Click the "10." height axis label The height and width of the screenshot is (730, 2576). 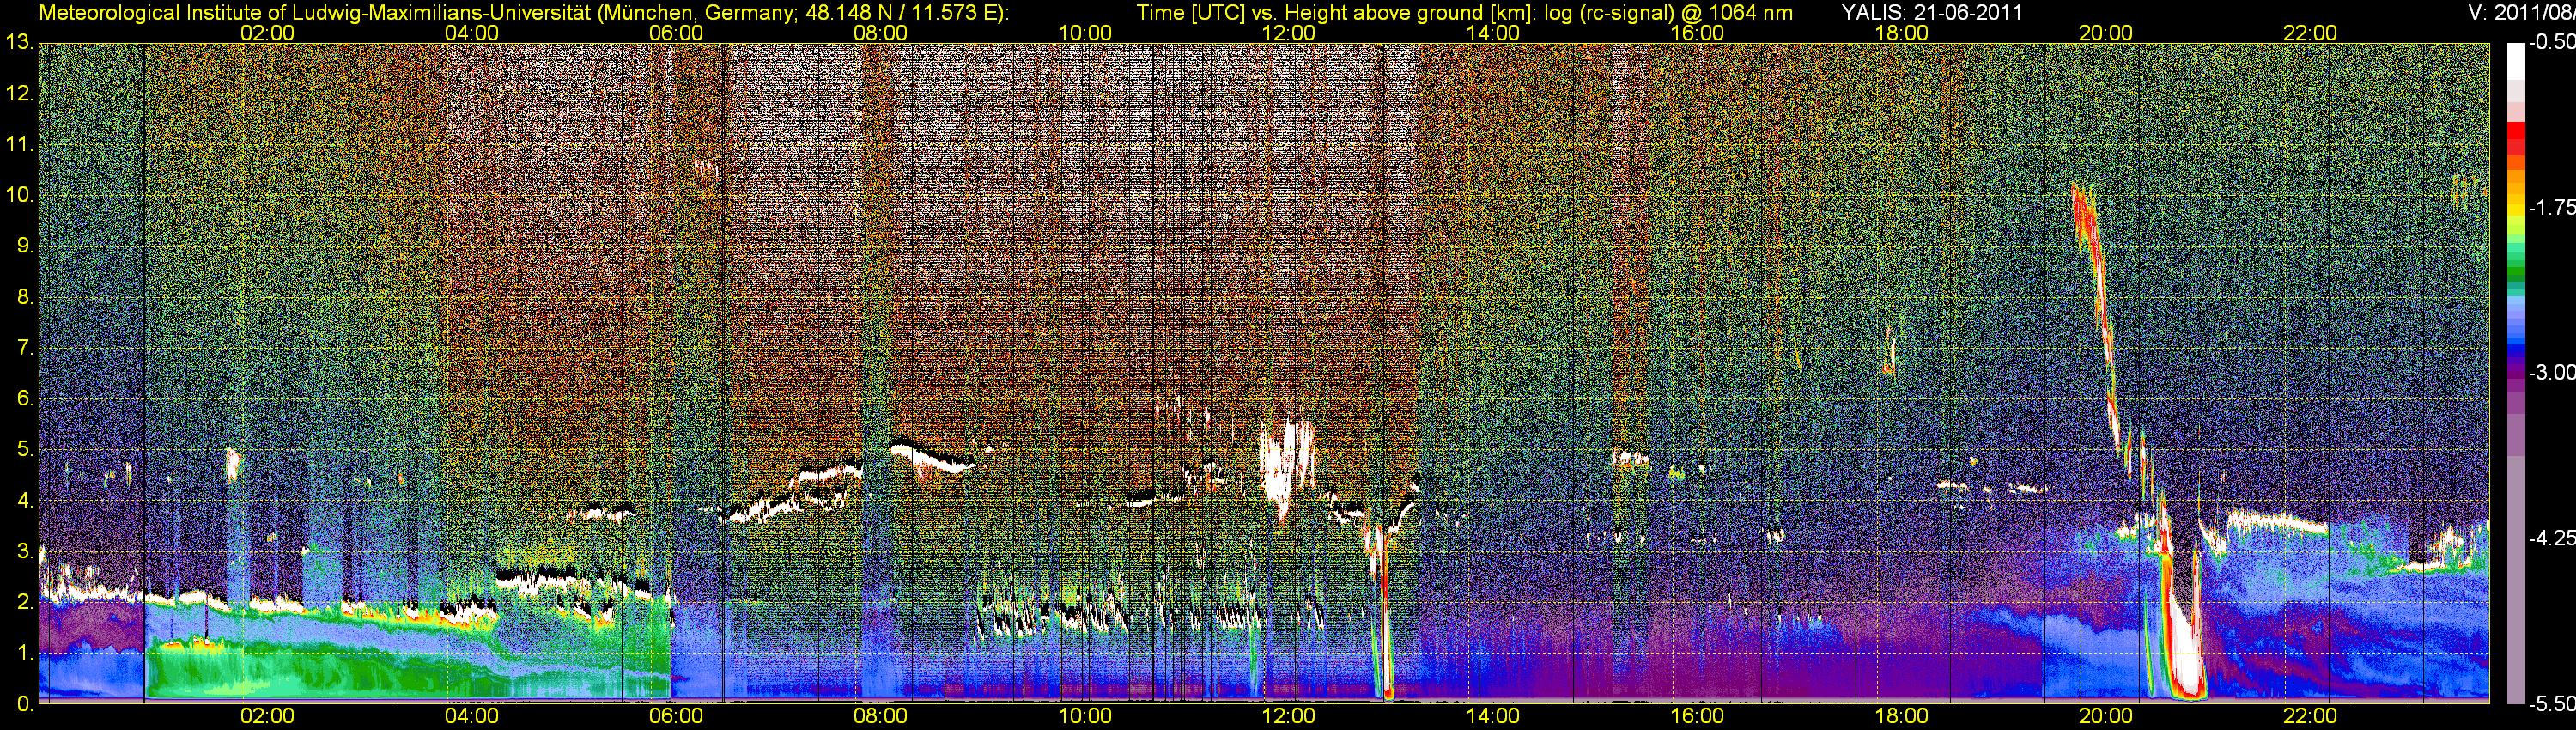pos(20,196)
